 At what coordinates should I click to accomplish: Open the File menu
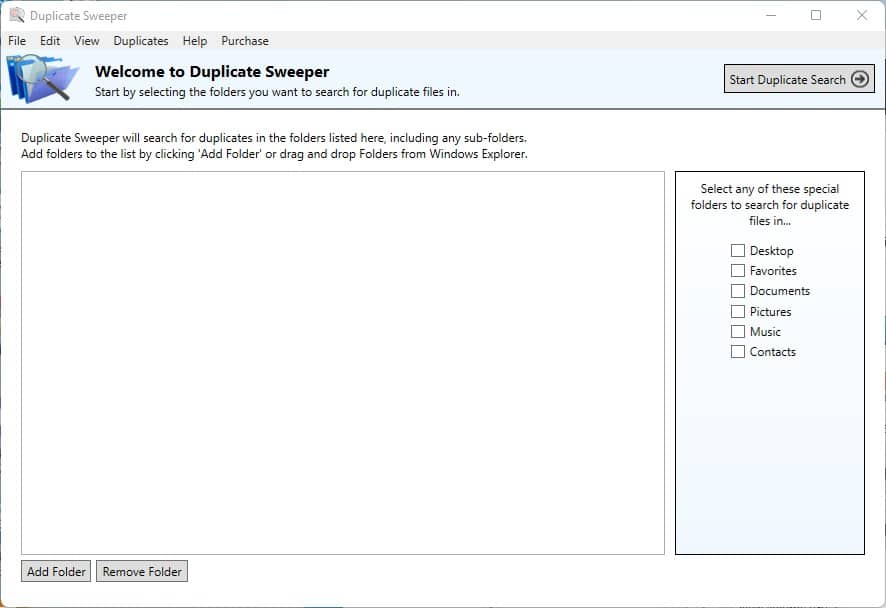pyautogui.click(x=17, y=41)
